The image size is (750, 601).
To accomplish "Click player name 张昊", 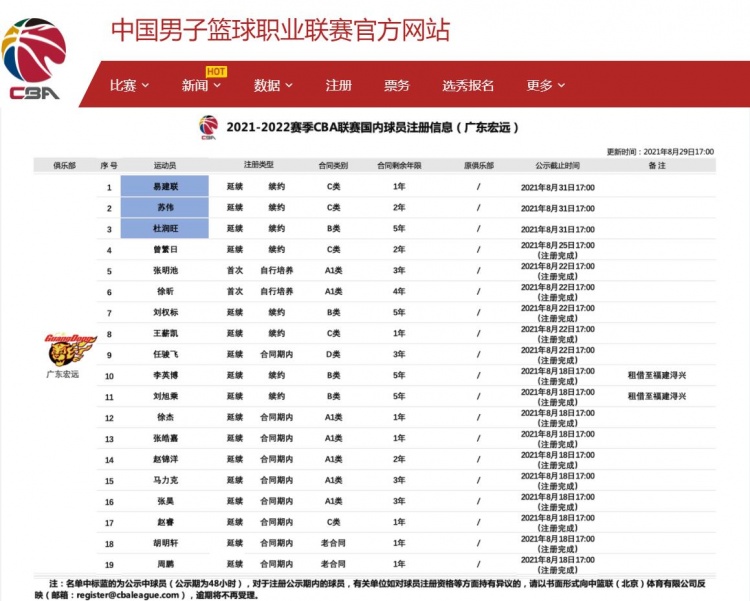I will click(165, 501).
